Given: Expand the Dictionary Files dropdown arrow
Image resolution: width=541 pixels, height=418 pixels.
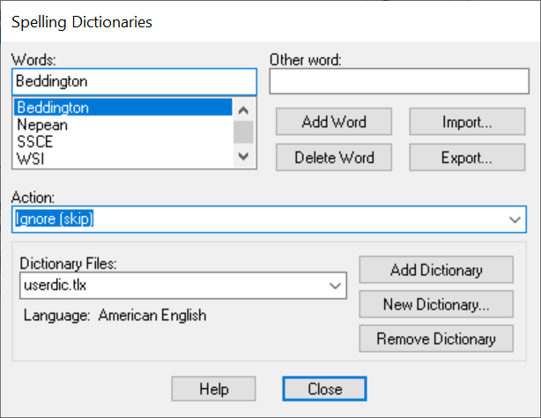Looking at the screenshot, I should click(335, 286).
